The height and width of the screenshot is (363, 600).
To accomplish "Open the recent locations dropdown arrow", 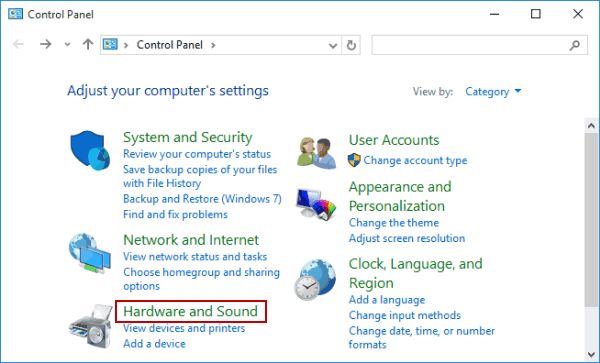I will 67,45.
